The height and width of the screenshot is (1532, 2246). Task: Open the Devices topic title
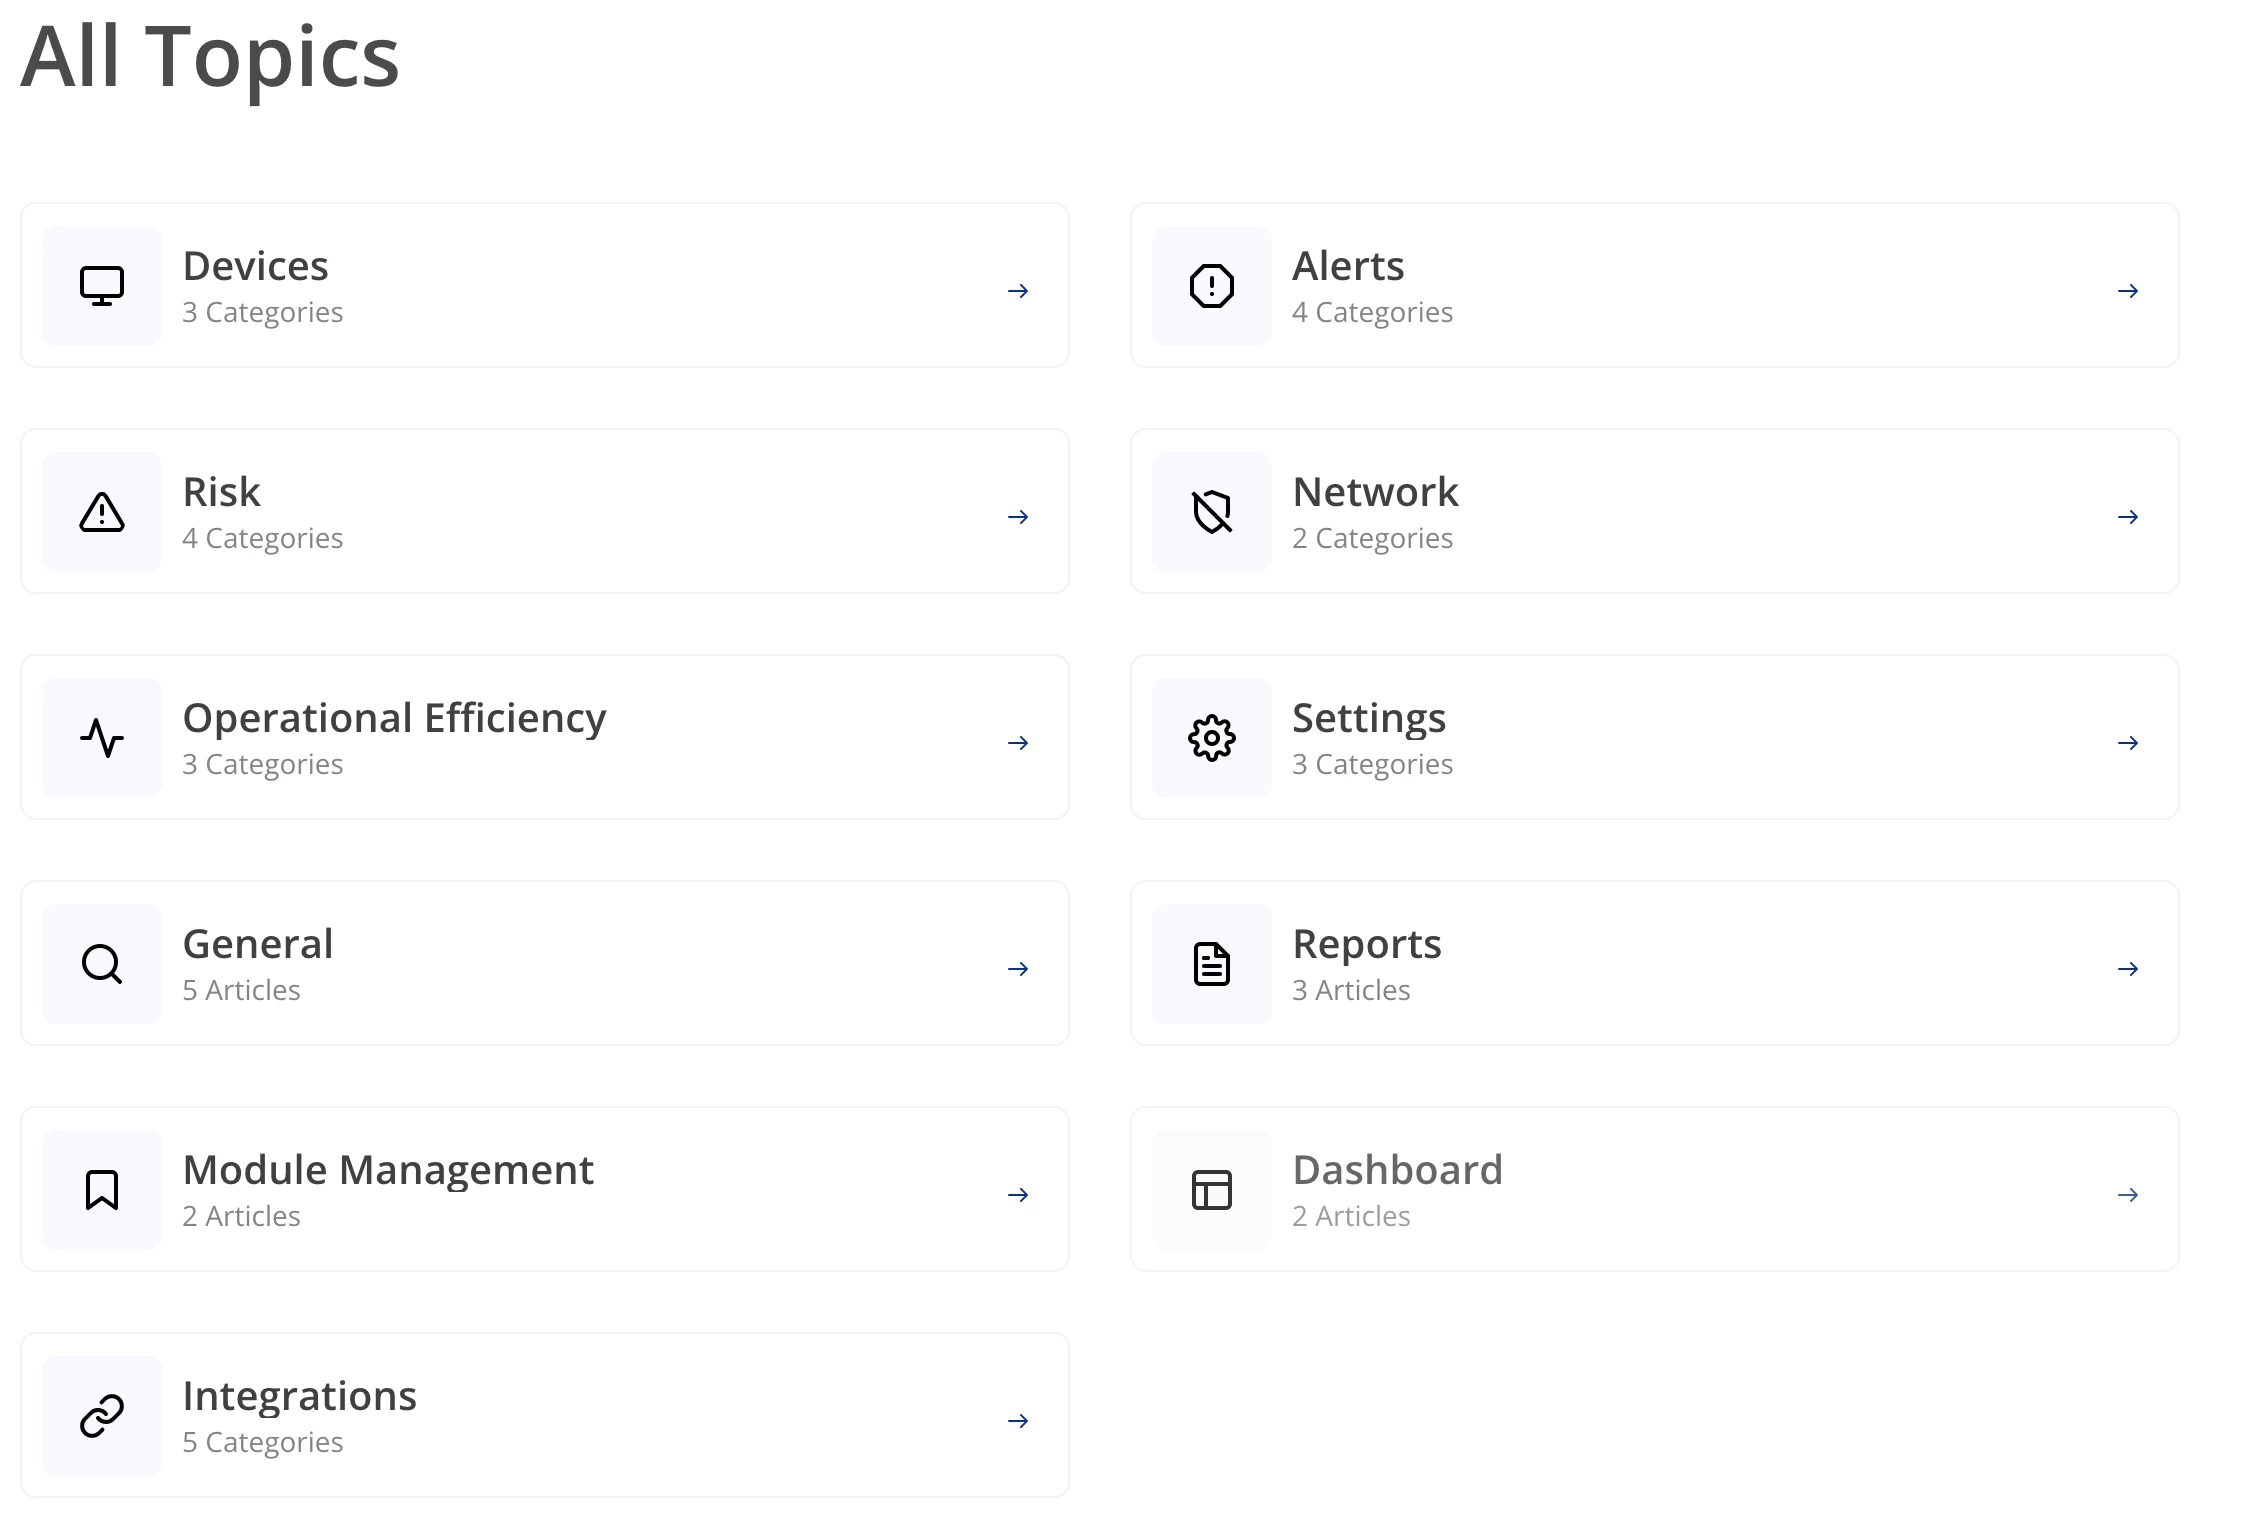pos(255,266)
